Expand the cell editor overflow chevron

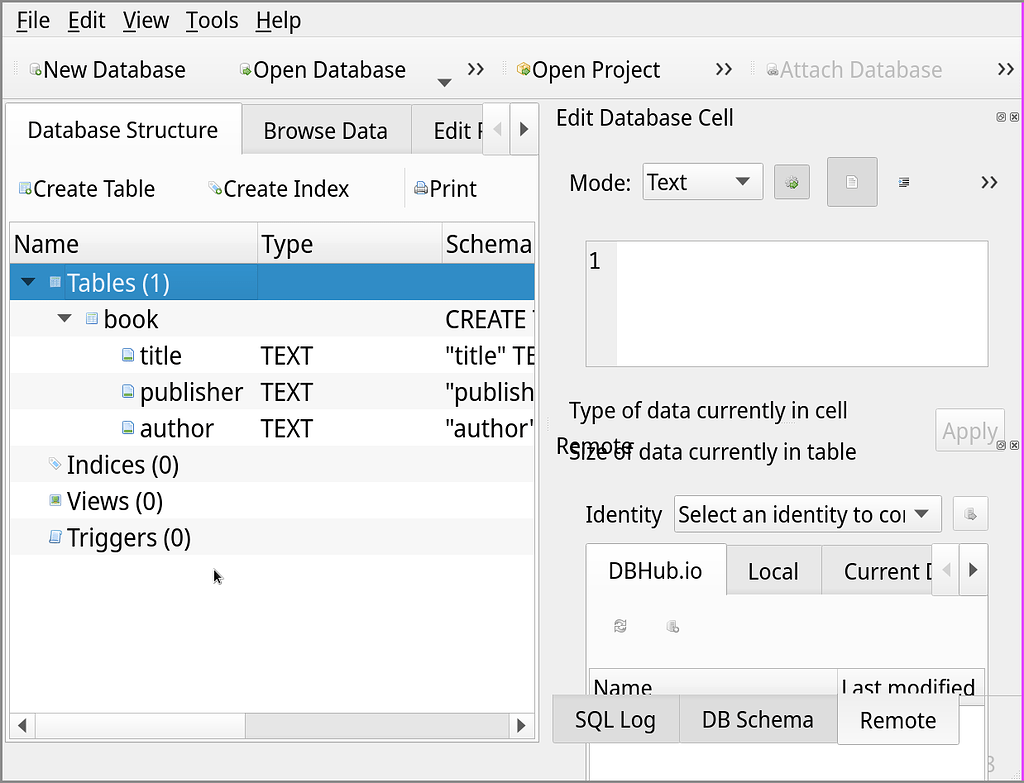pyautogui.click(x=989, y=182)
